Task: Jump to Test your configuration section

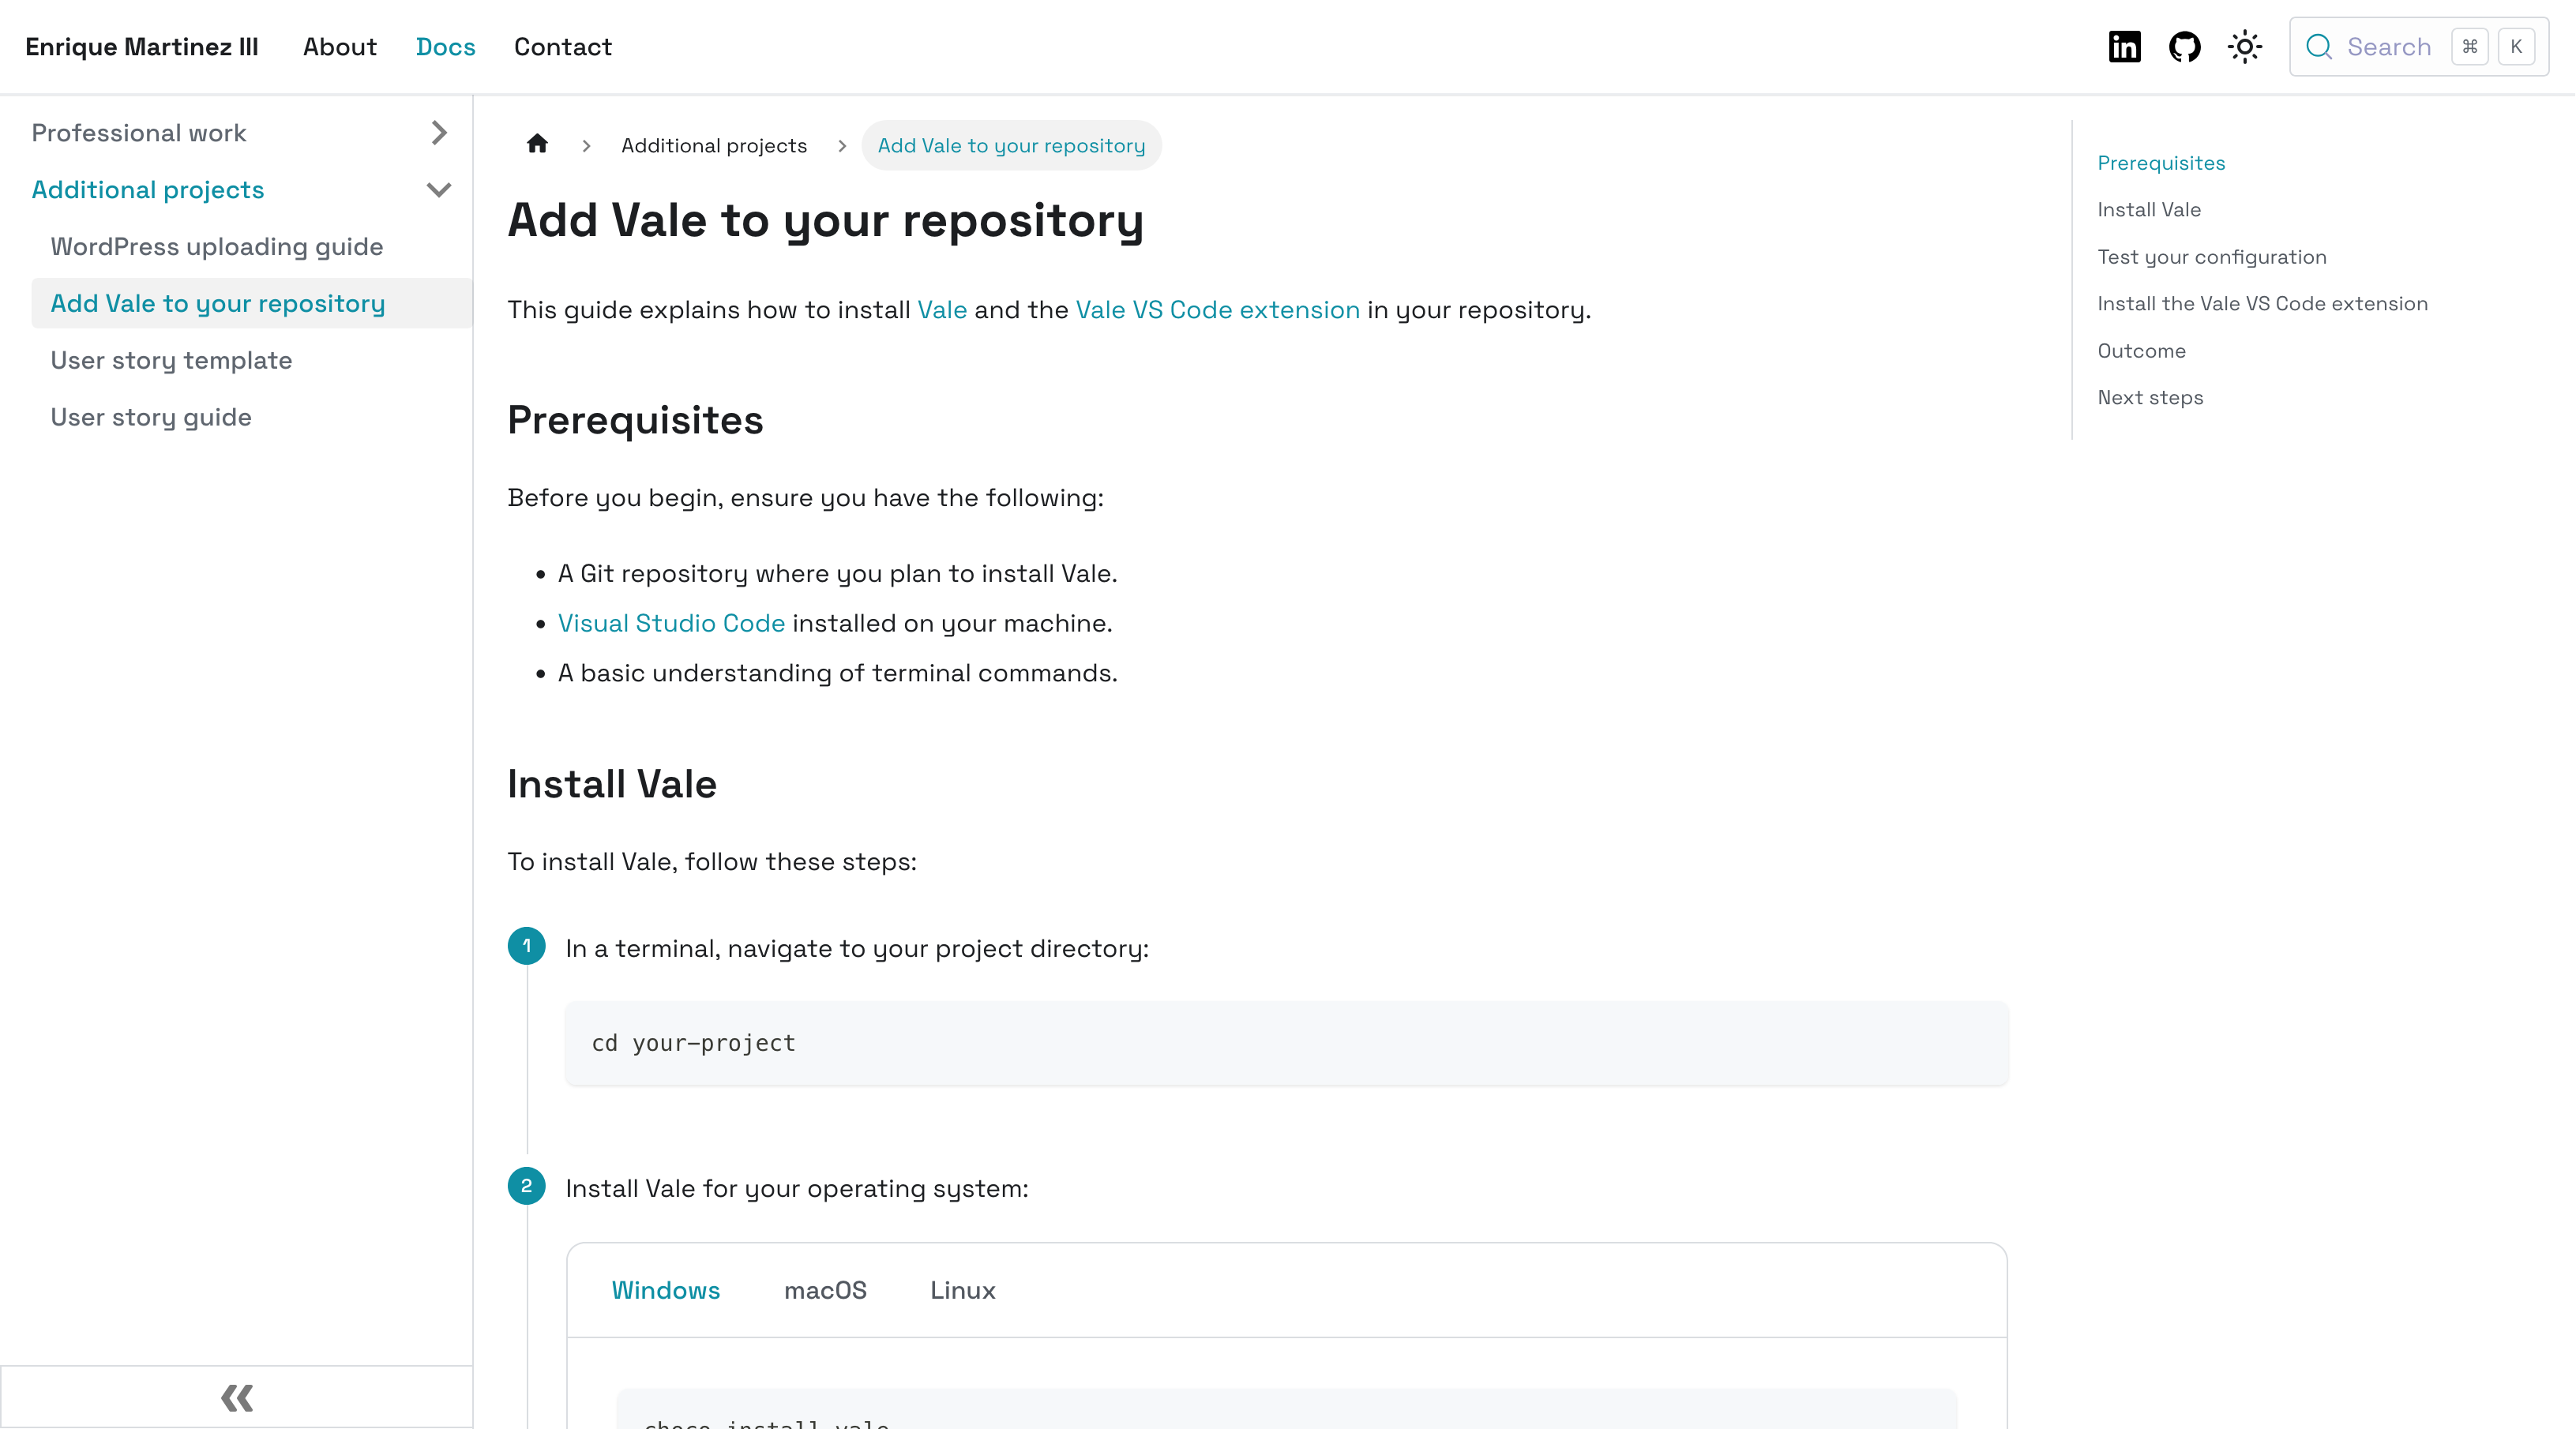Action: pyautogui.click(x=2211, y=257)
